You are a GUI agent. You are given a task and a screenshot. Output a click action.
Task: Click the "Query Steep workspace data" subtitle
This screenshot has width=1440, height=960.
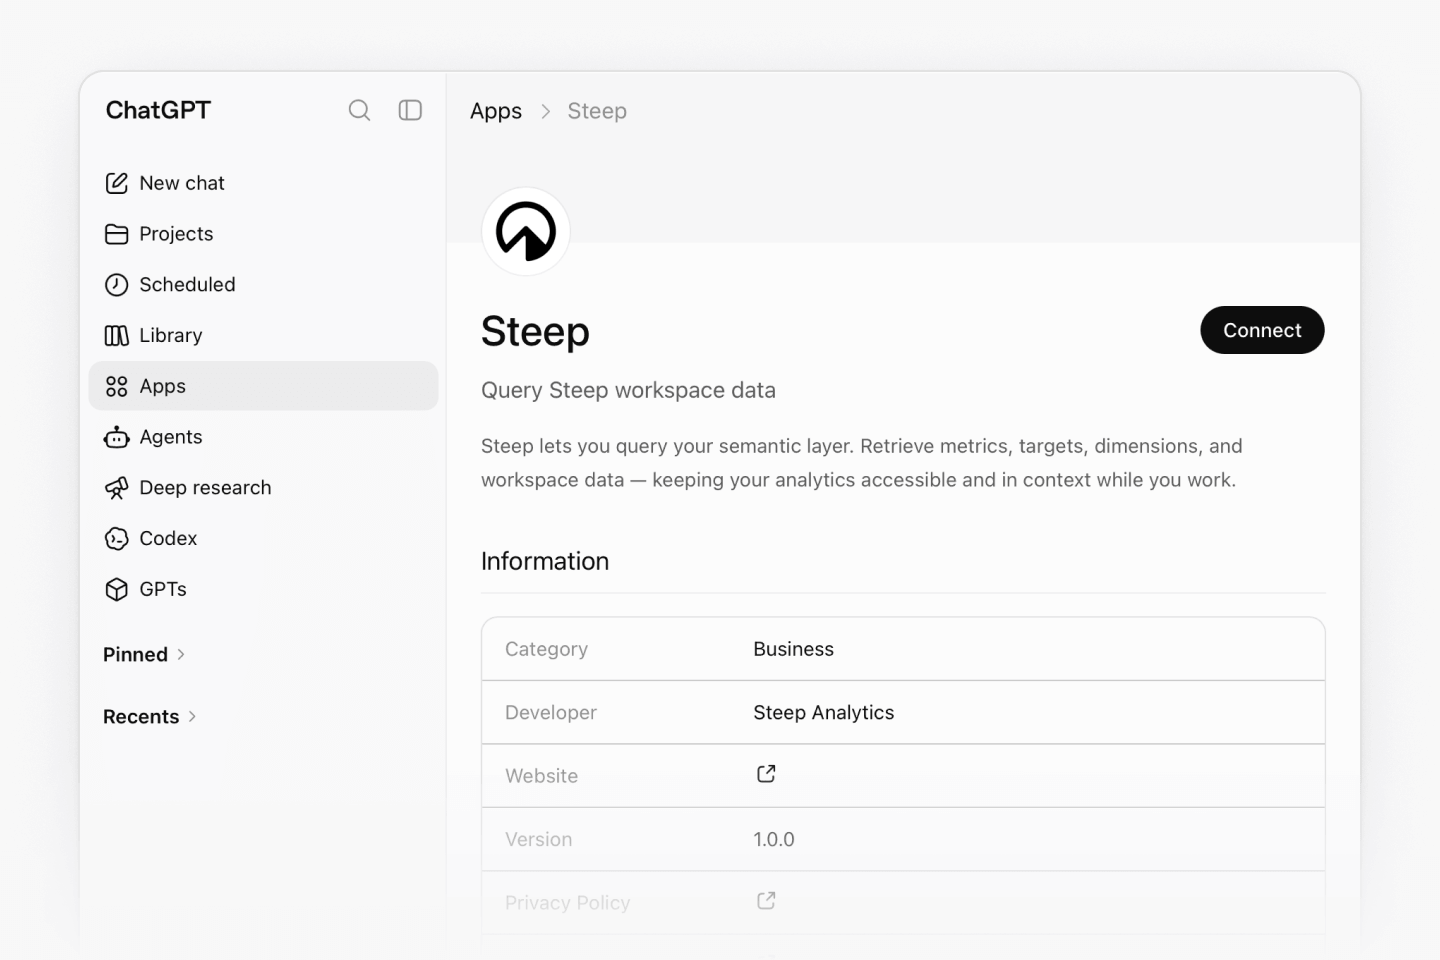pyautogui.click(x=628, y=390)
